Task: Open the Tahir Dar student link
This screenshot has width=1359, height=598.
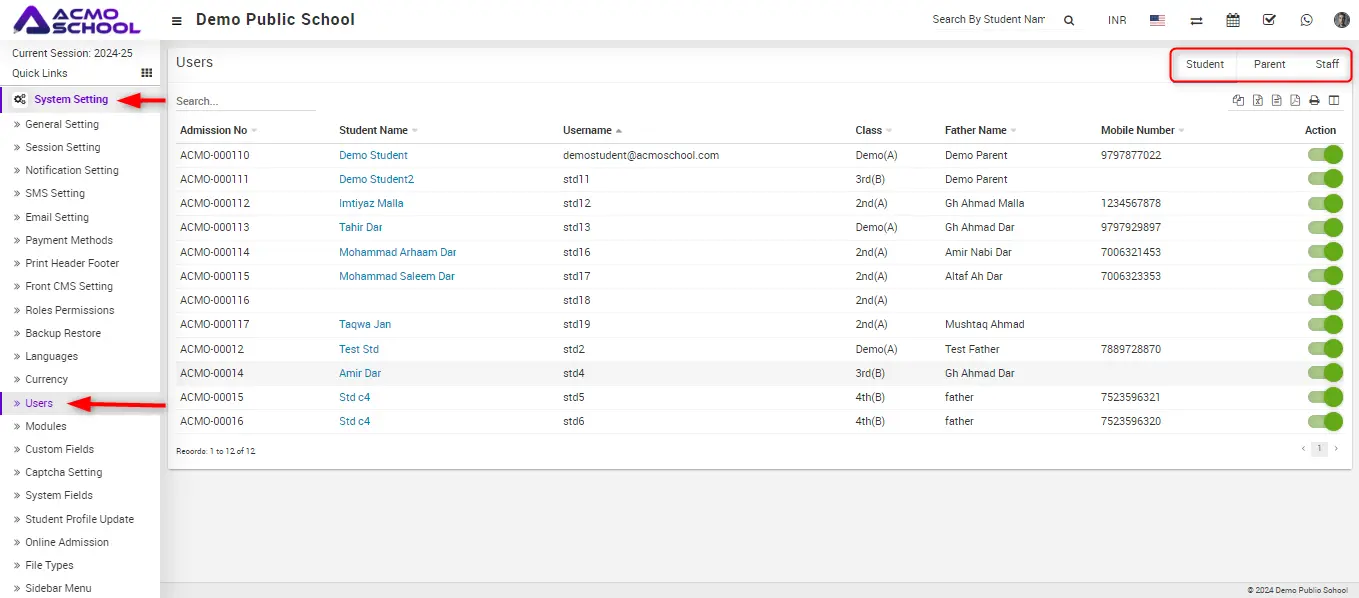Action: (x=360, y=227)
